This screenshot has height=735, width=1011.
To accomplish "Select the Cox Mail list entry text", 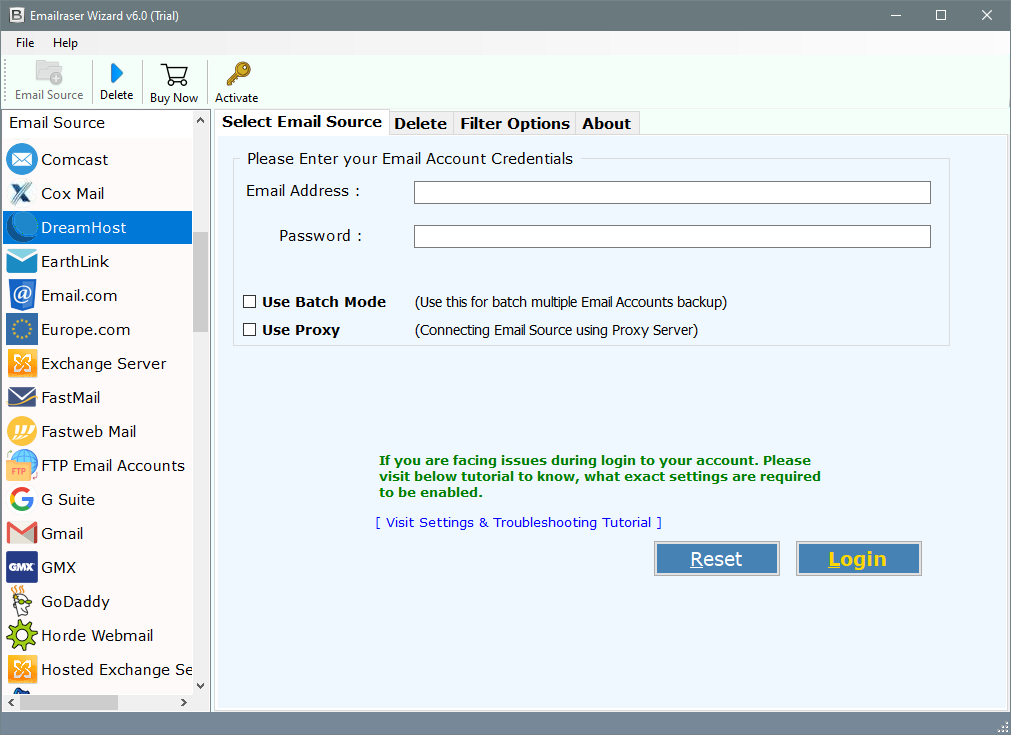I will click(72, 193).
